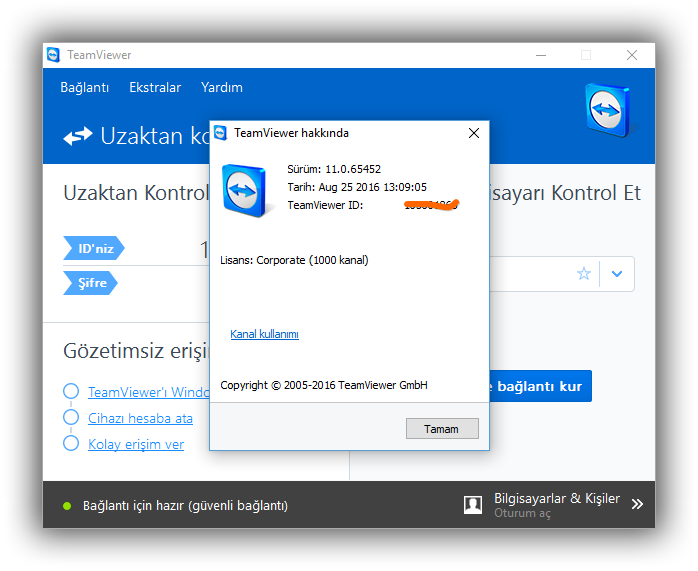Click the favorite star icon in the partner ID field
This screenshot has height=571, width=698.
584,273
